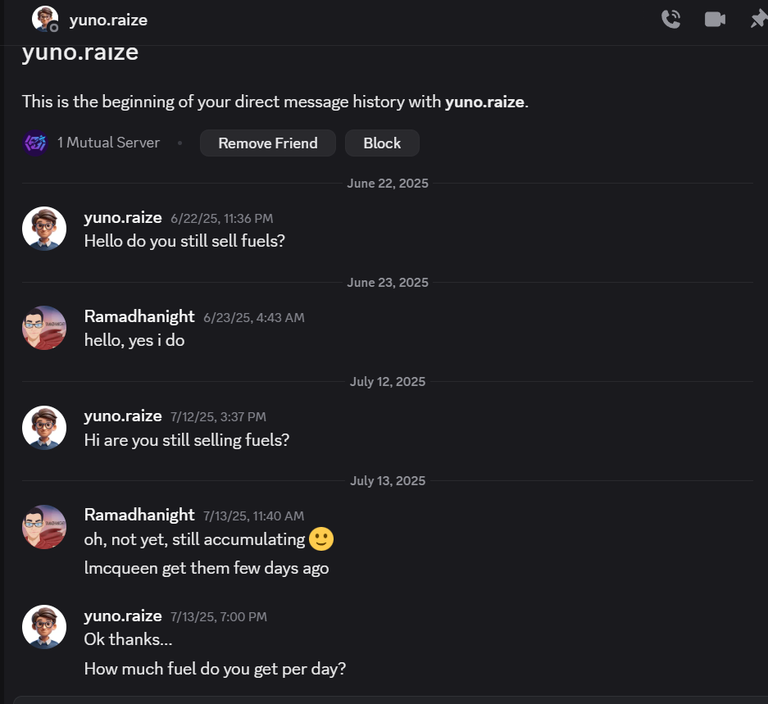
Task: Start a voice call with yuno.raize
Action: pos(671,20)
